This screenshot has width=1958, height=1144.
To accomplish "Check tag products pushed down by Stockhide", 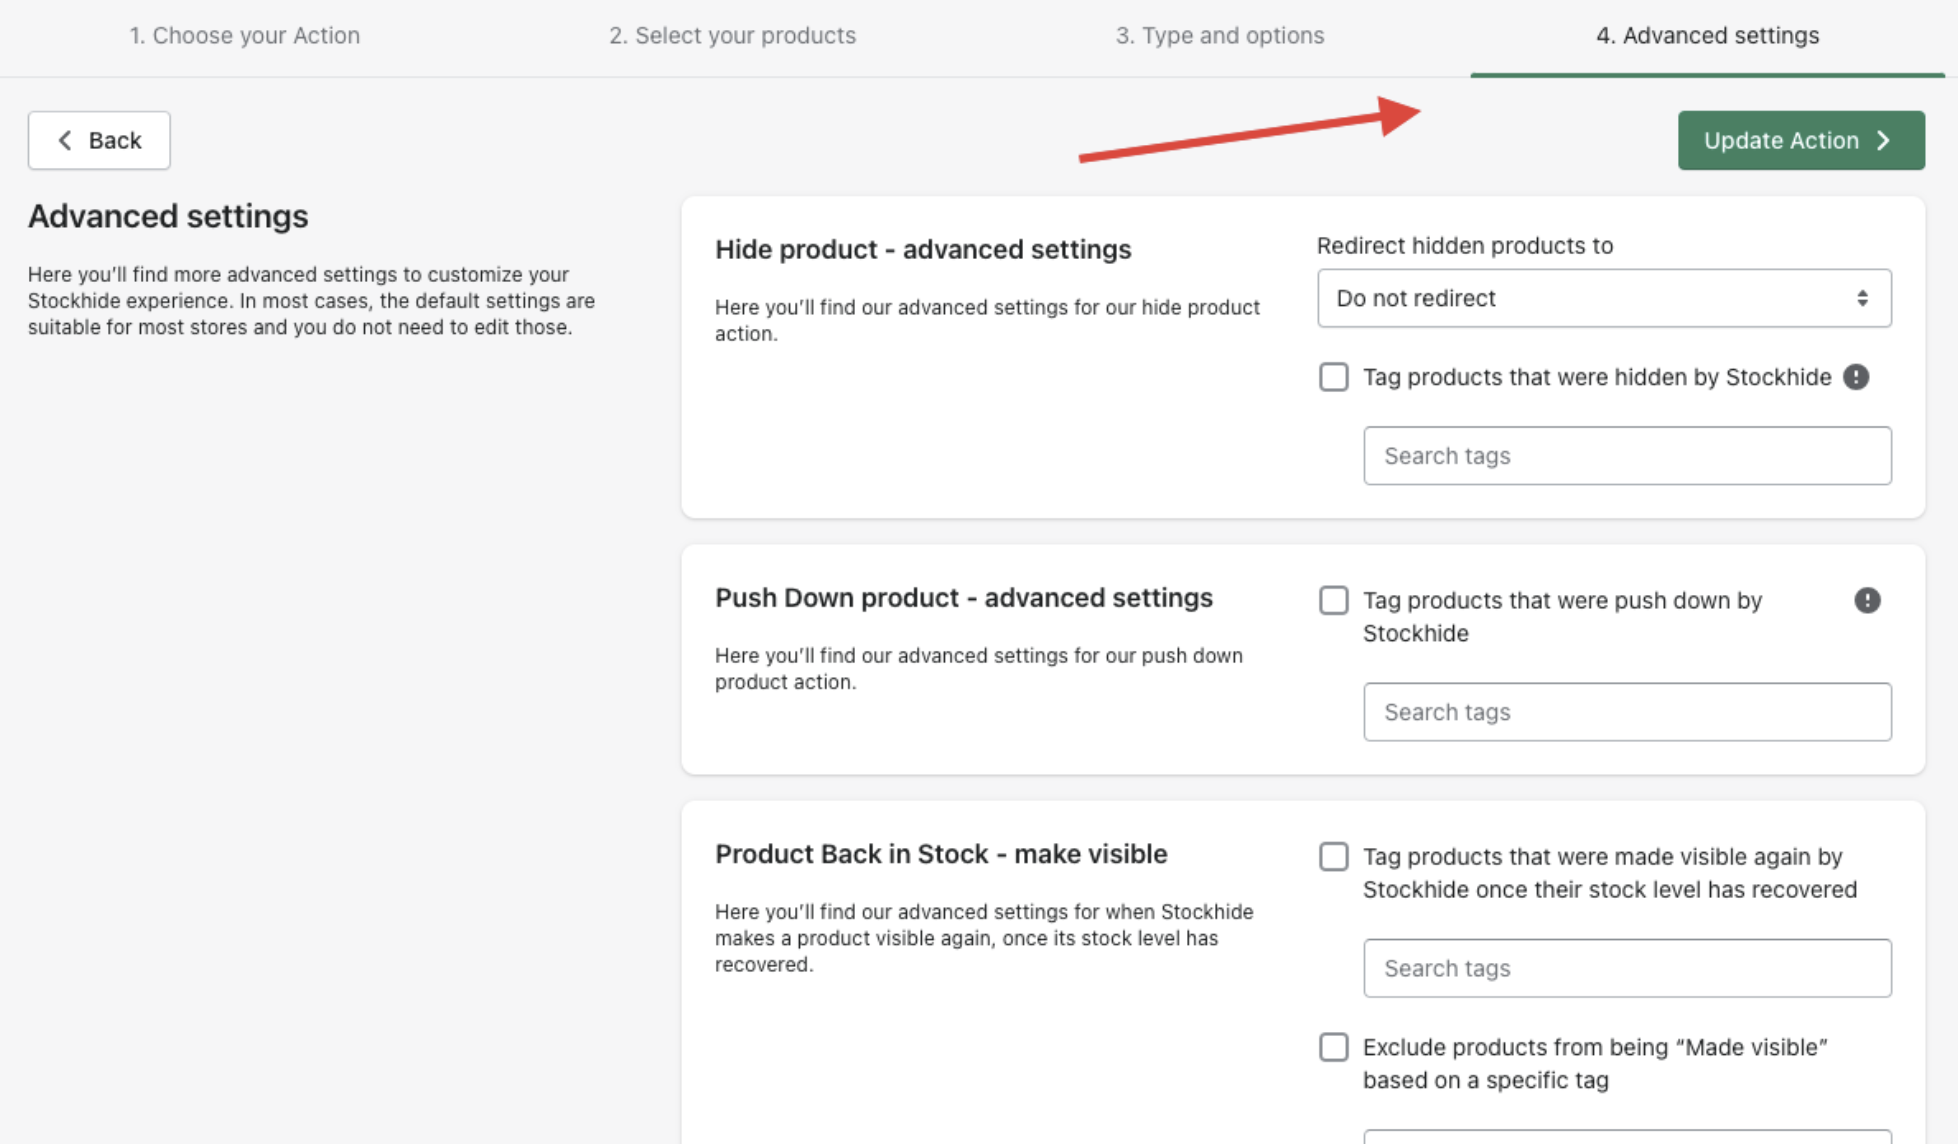I will [1333, 600].
